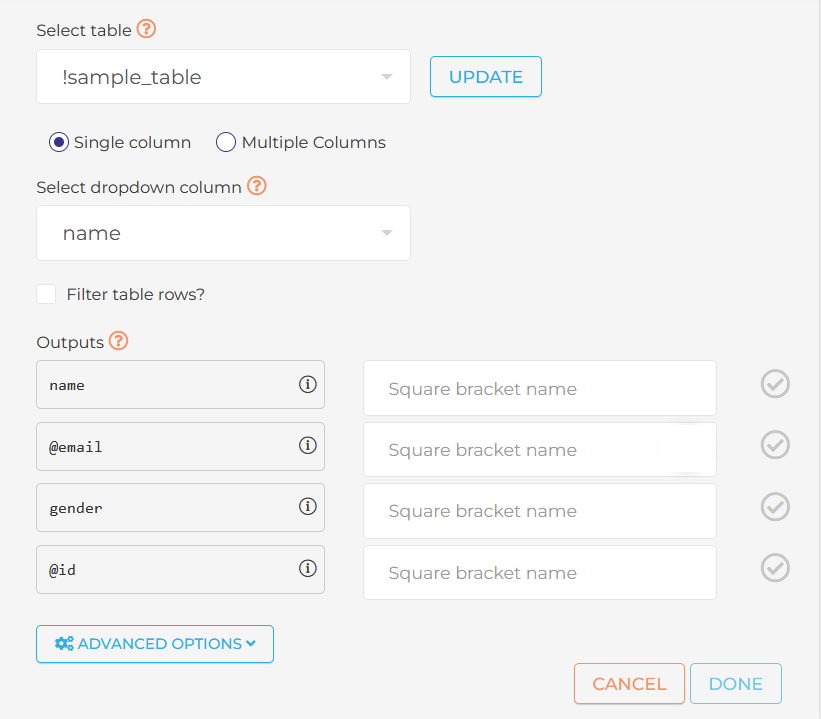The image size is (821, 719).
Task: Click the checkmark icon for @id output
Action: (x=775, y=568)
